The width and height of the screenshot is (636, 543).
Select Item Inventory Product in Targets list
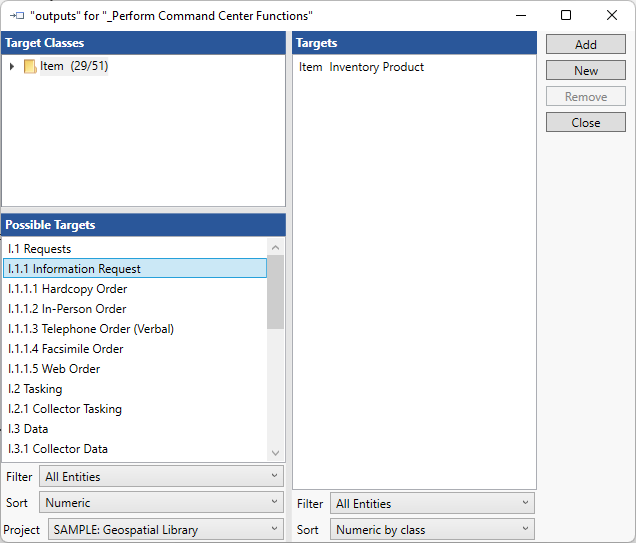coord(362,67)
